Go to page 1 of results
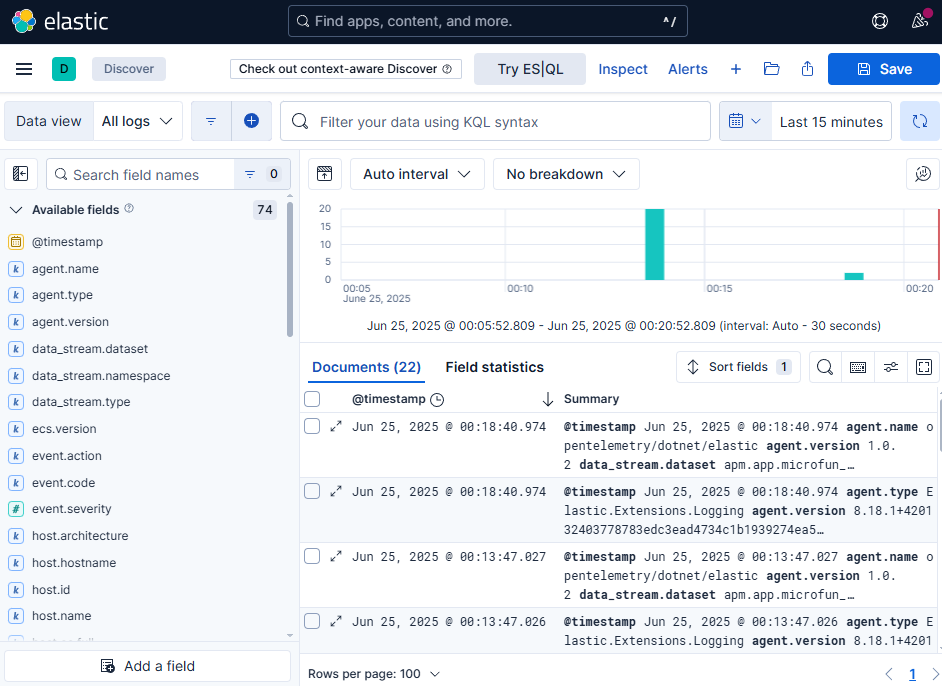This screenshot has height=686, width=942. [x=912, y=674]
